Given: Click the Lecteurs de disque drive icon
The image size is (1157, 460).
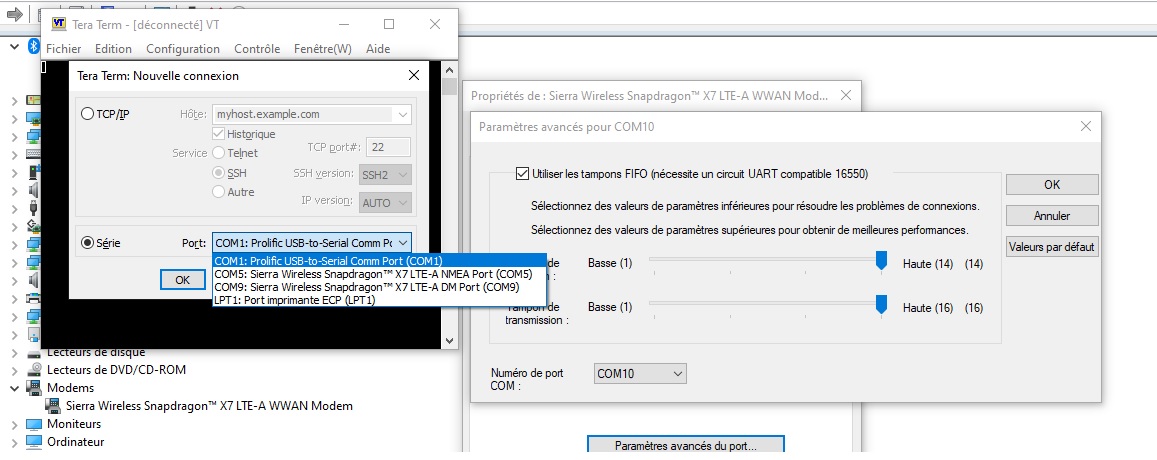Looking at the screenshot, I should coord(34,352).
